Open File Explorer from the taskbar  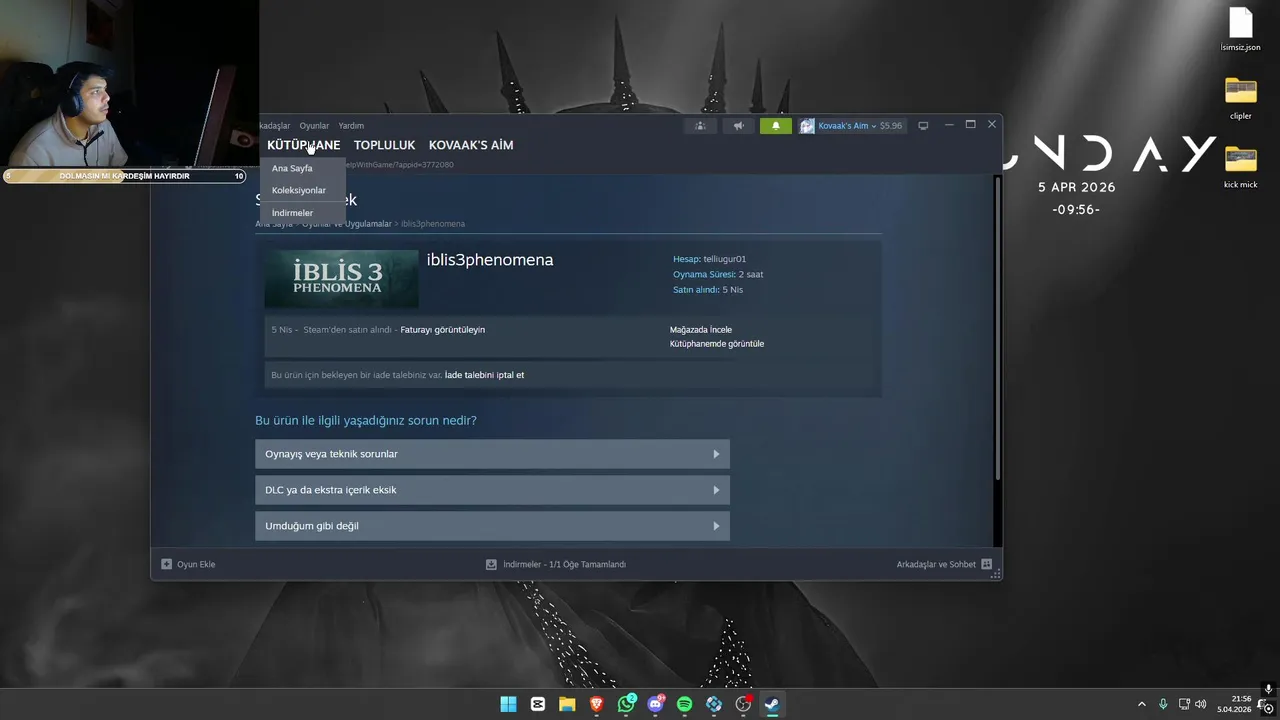pos(567,704)
